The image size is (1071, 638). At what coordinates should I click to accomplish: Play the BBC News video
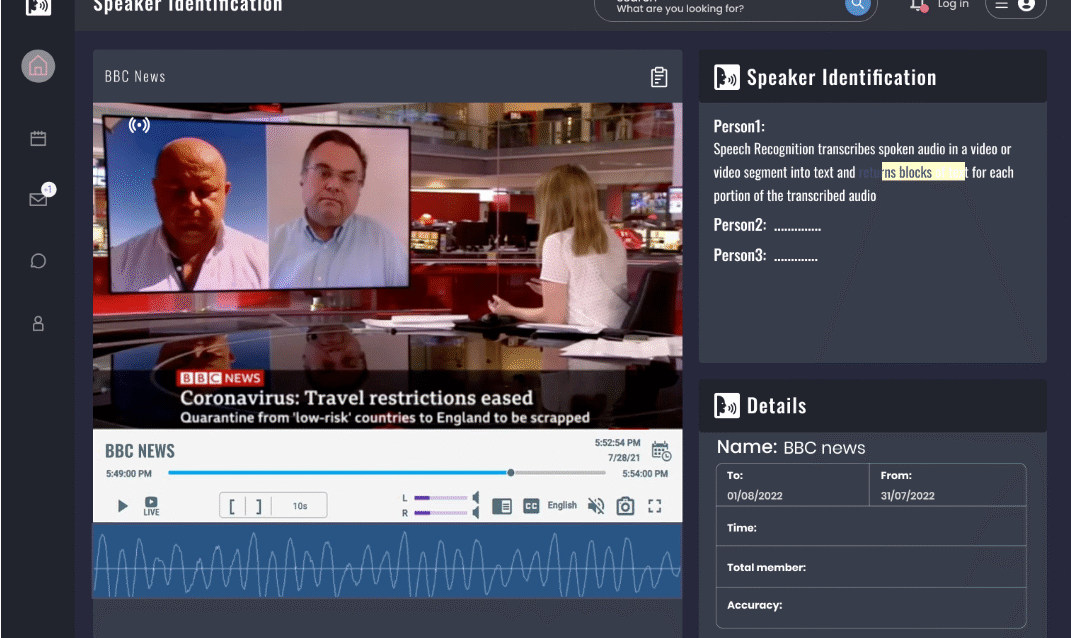point(122,505)
